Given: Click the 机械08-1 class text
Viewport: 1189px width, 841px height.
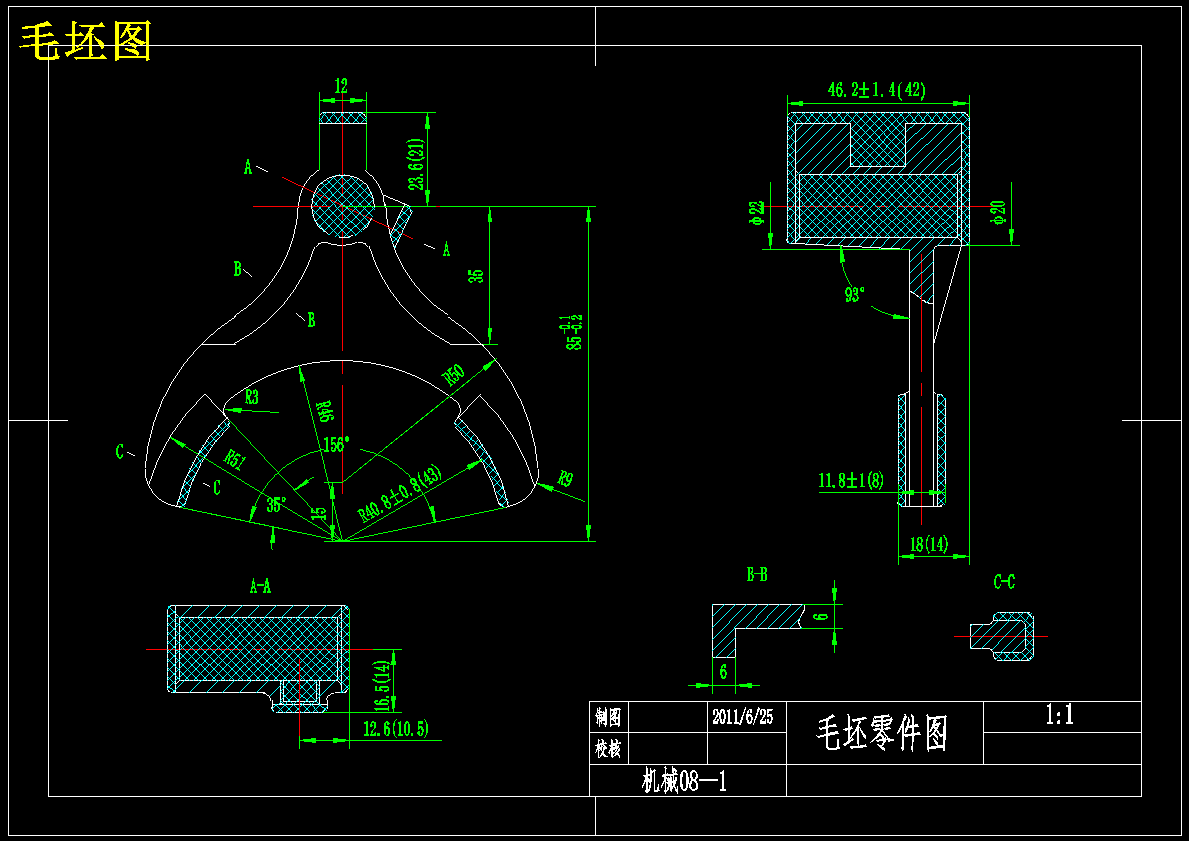Looking at the screenshot, I should click(684, 780).
